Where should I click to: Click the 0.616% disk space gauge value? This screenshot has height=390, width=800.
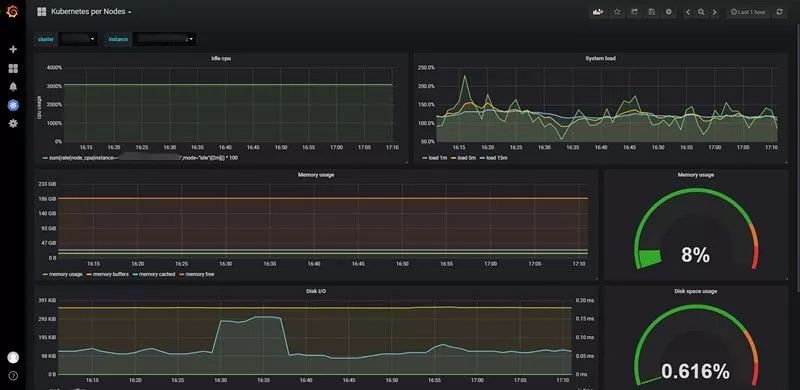[x=695, y=371]
